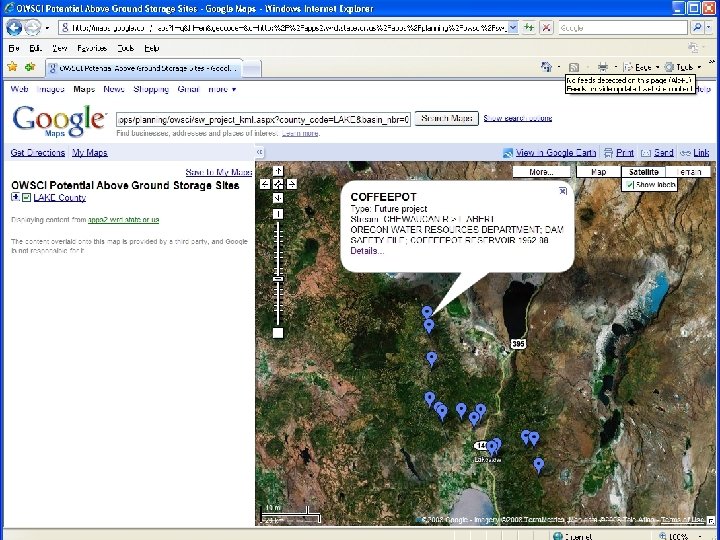Go to the browser Home page icon
720x540 pixels.
546,67
